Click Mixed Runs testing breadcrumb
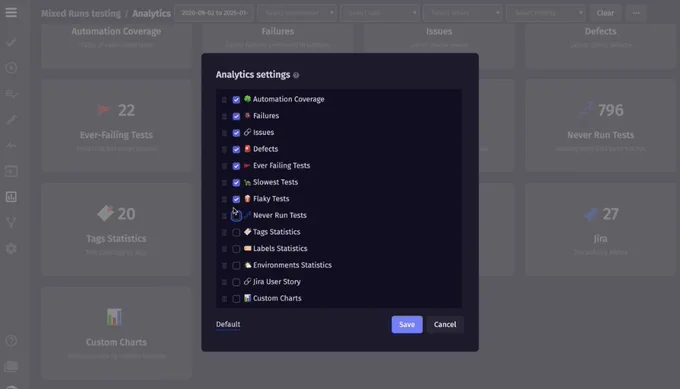This screenshot has height=389, width=680. [81, 13]
